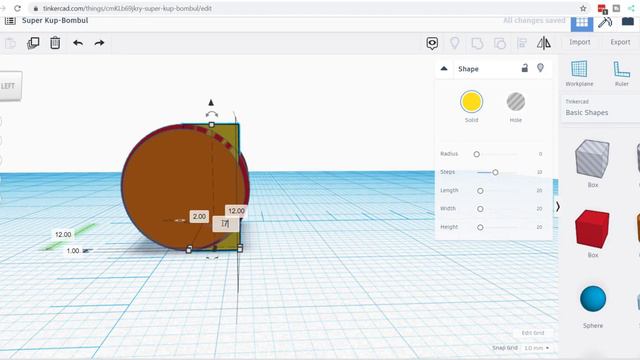This screenshot has width=640, height=360.
Task: Adjust the Height slider handle
Action: point(480,227)
